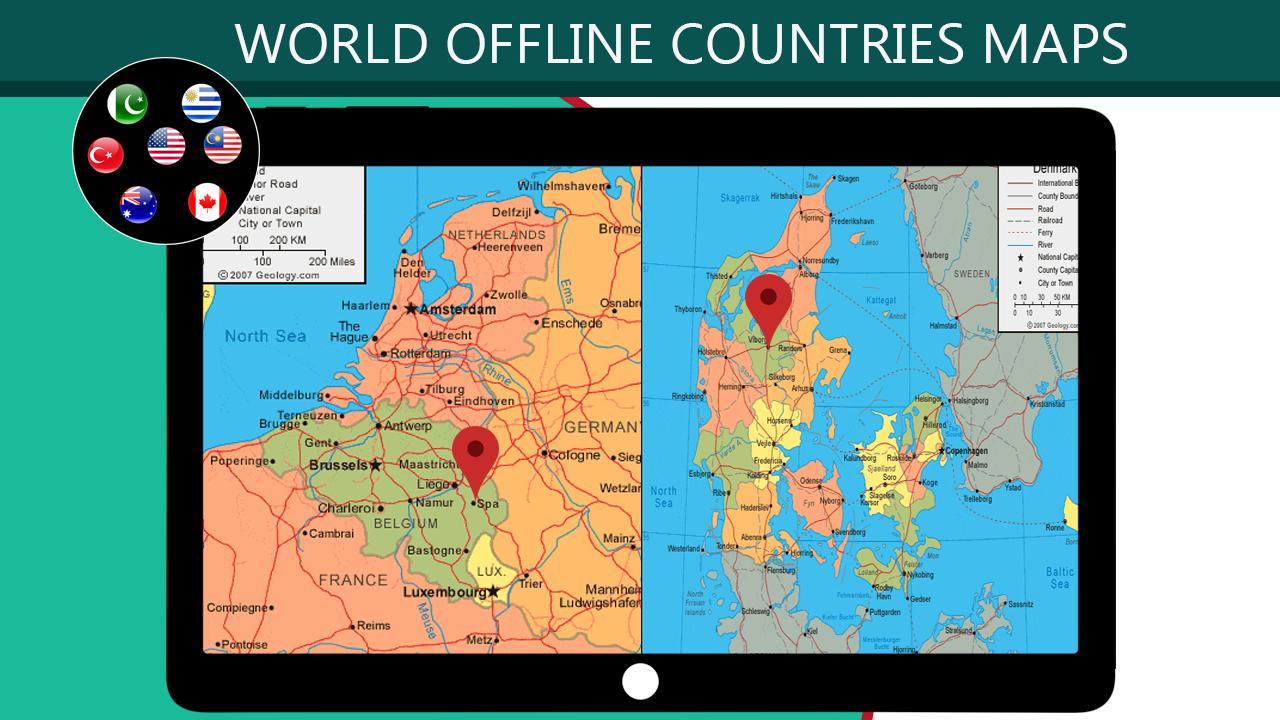The height and width of the screenshot is (720, 1280).
Task: Click the Charleroi city label
Action: [345, 508]
